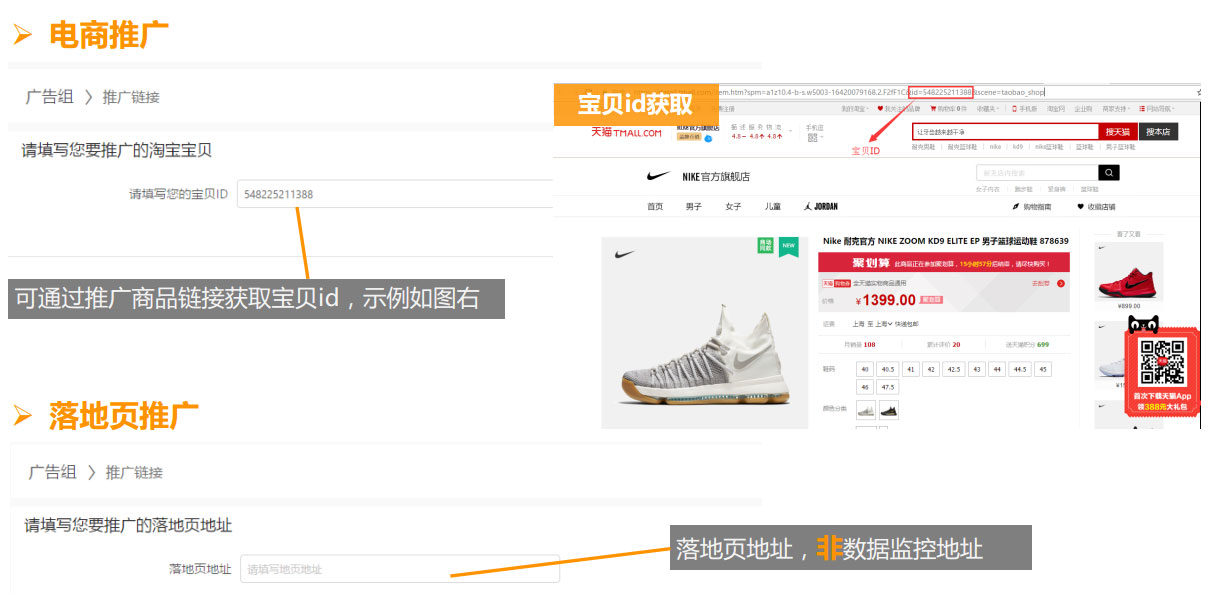Click the Tmall logo

point(626,132)
